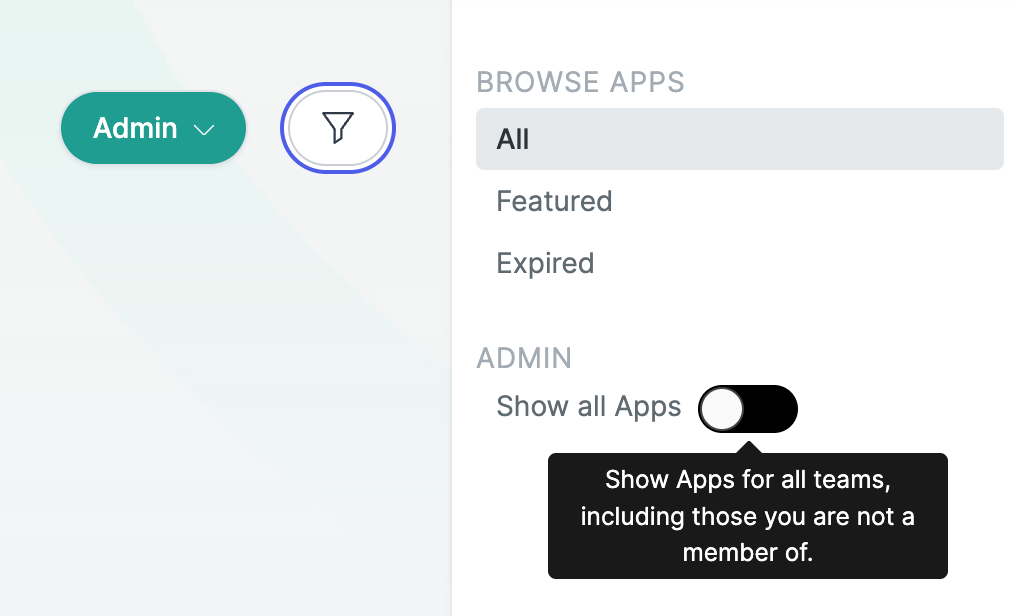The height and width of the screenshot is (616, 1016).
Task: Expand the chevron arrow beside Admin
Action: (x=204, y=130)
